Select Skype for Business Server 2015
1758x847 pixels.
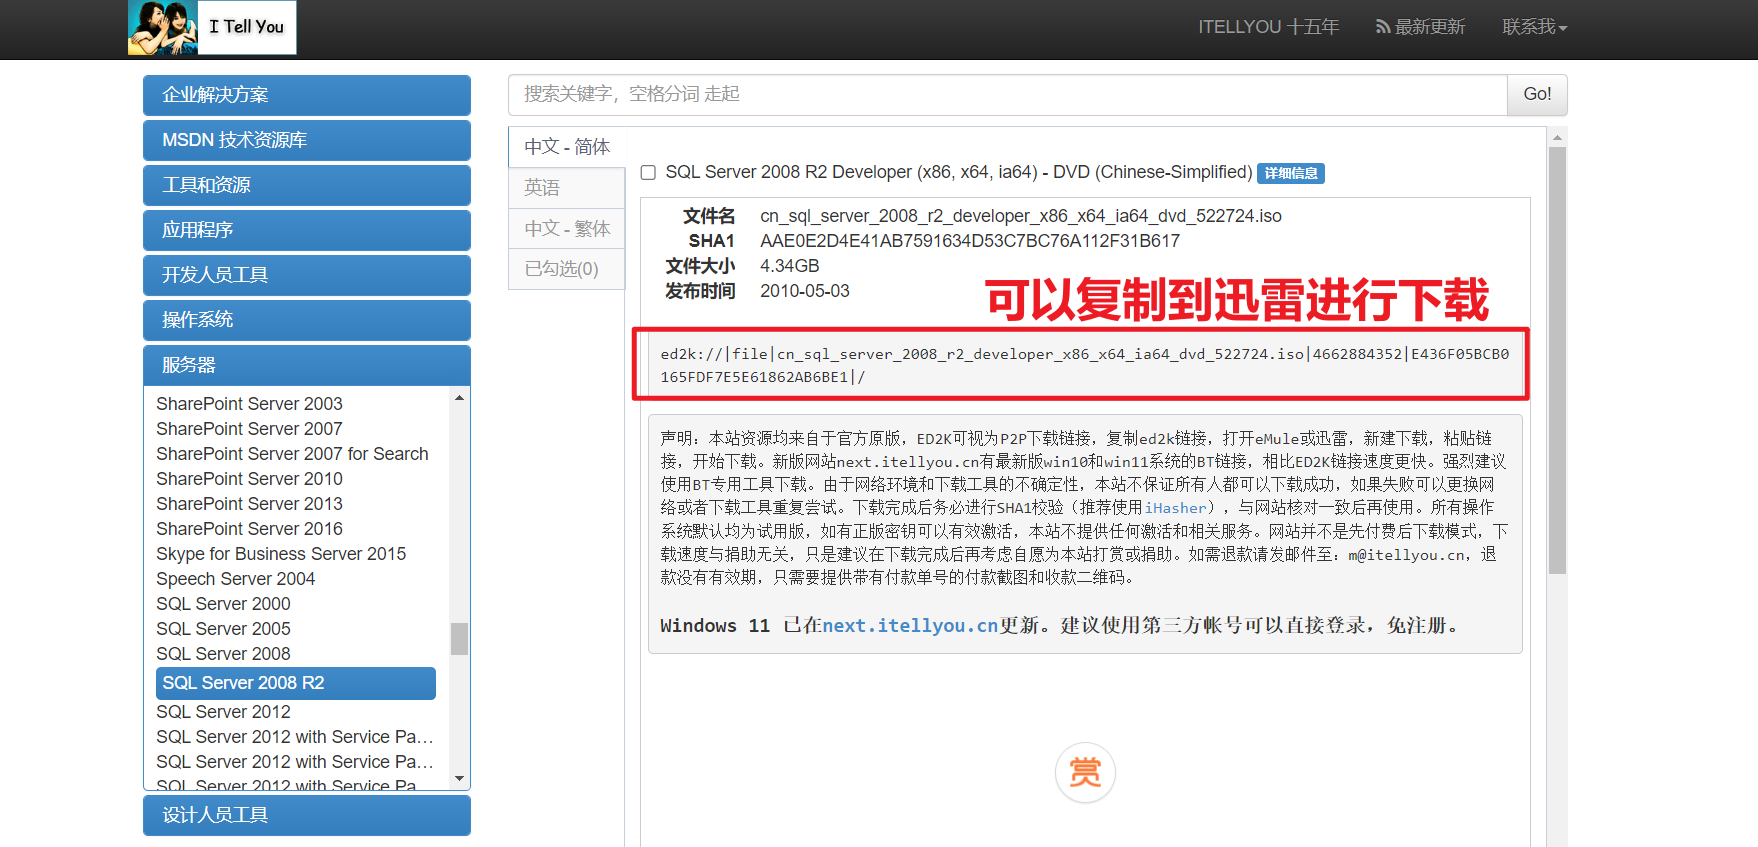281,554
